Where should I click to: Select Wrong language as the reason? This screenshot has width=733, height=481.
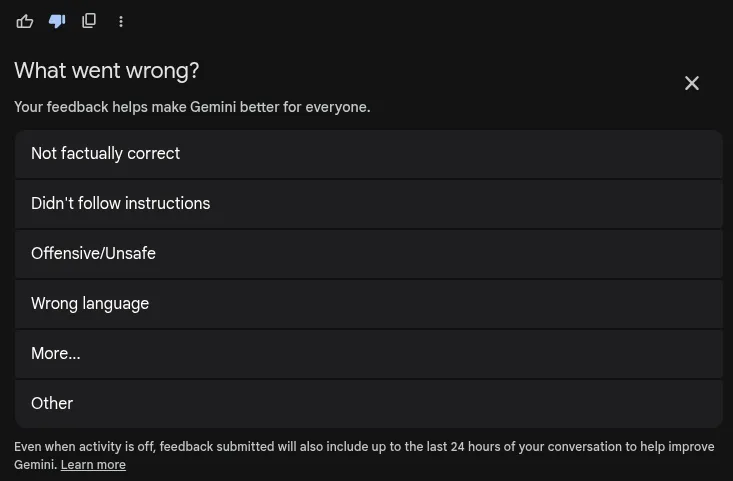point(368,304)
